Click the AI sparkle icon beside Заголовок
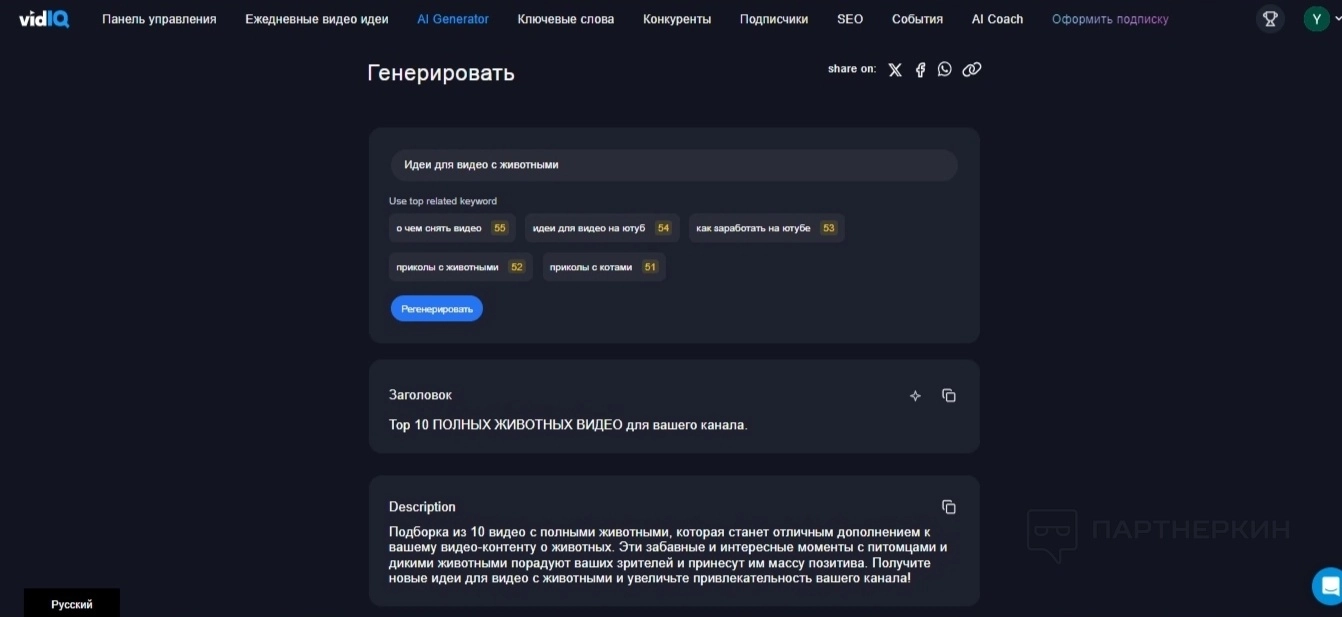Viewport: 1342px width, 617px height. [x=915, y=396]
